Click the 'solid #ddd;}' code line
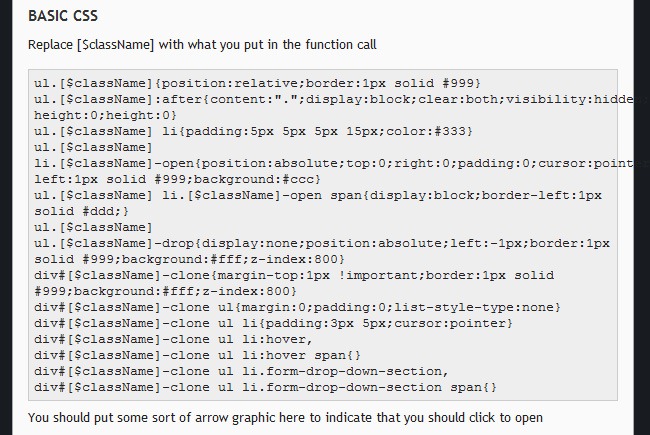The width and height of the screenshot is (650, 435). coord(81,211)
